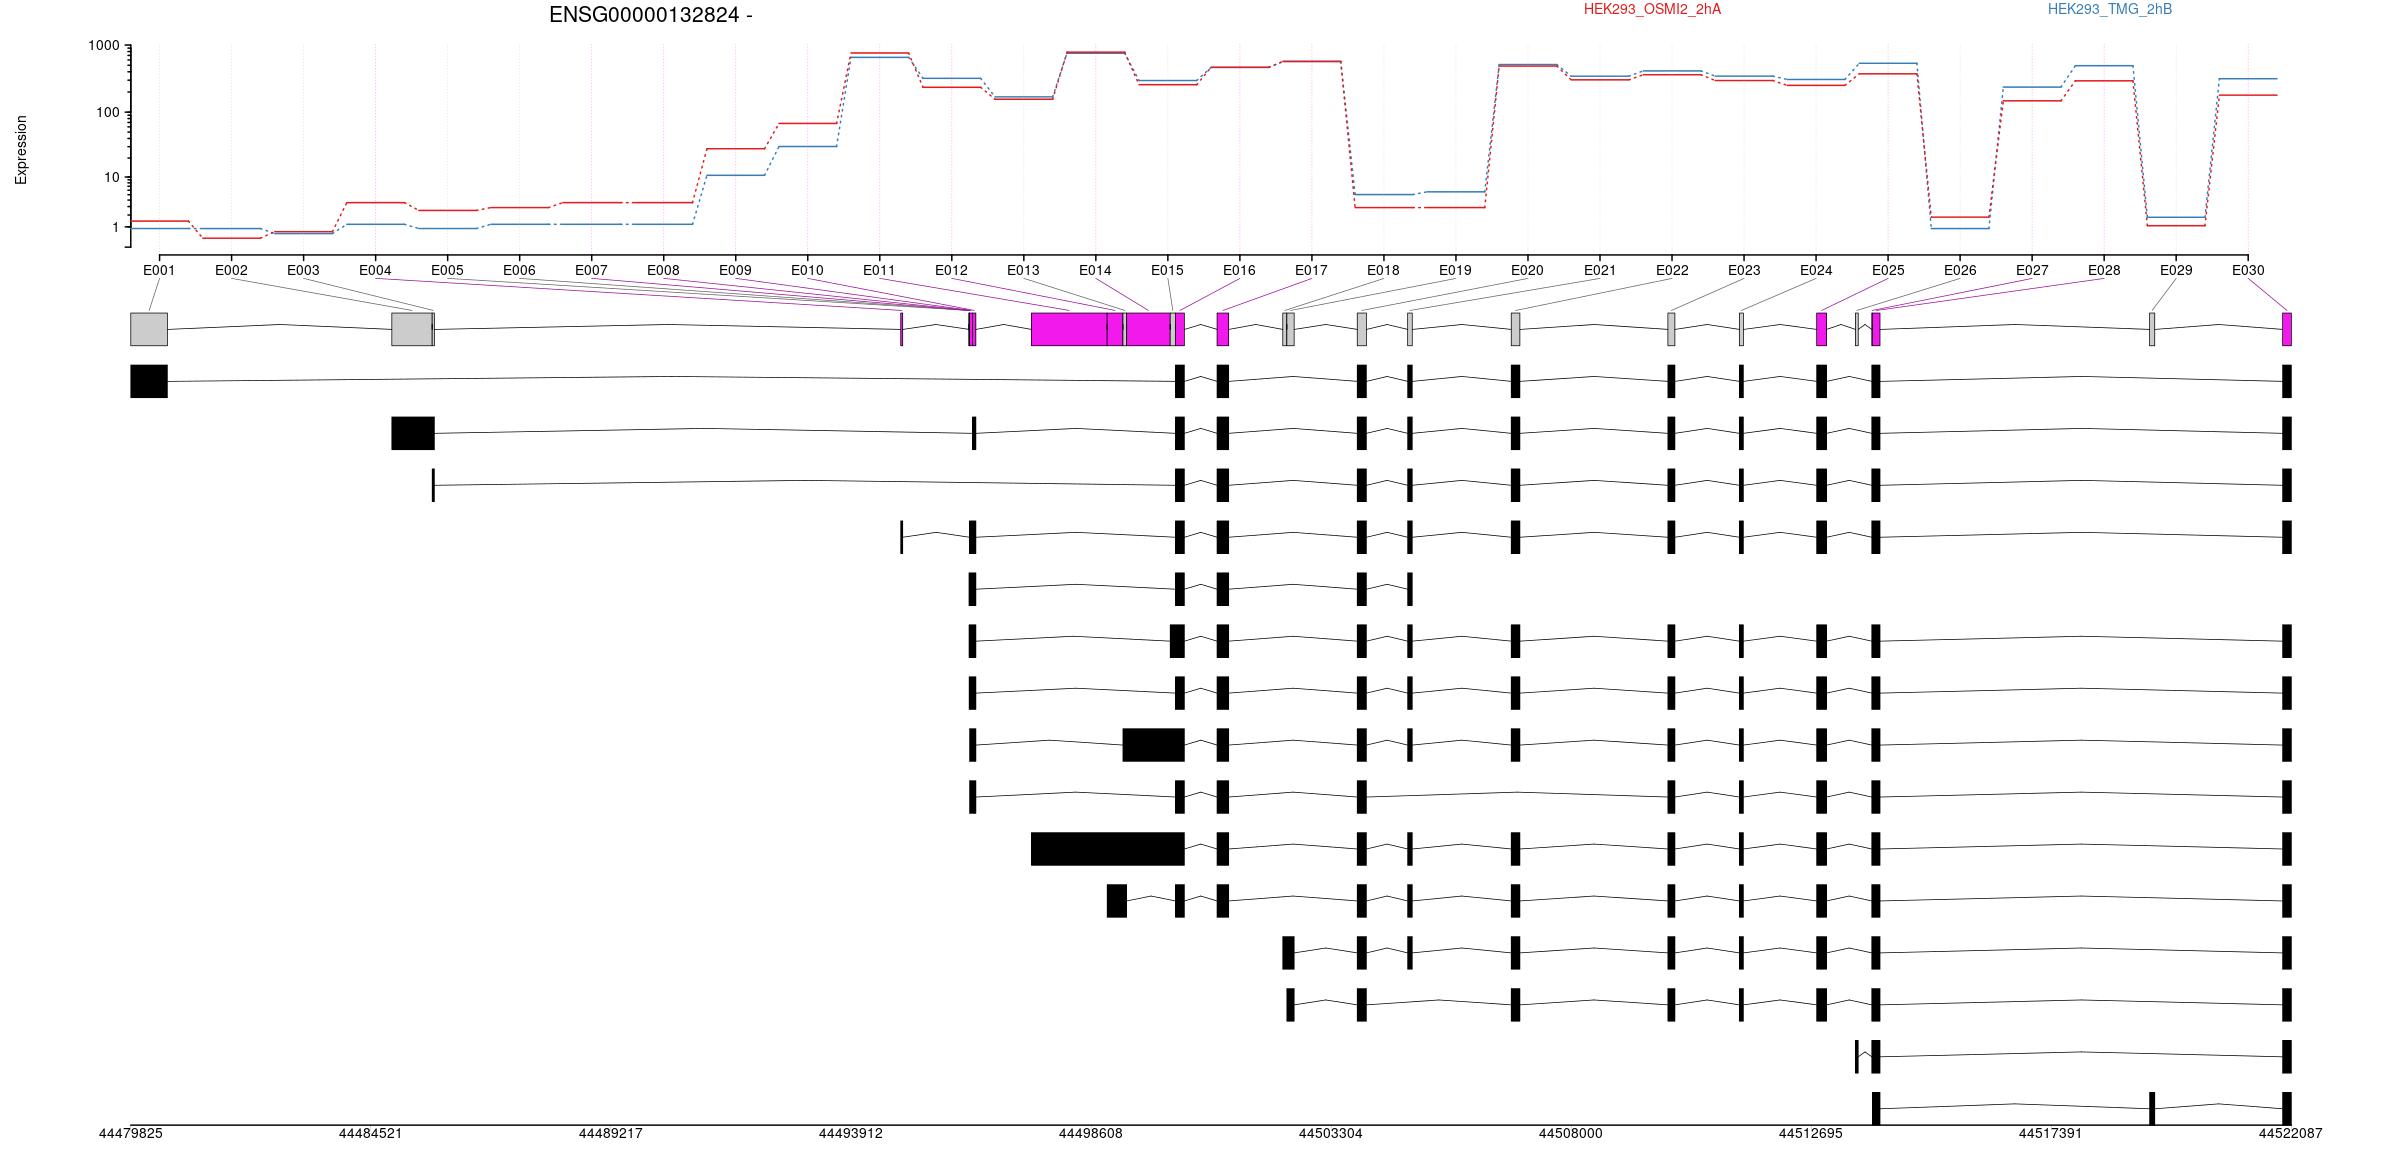The image size is (2400, 1150).
Task: Select the widest black exon block among the transcripts
Action: (x=1108, y=849)
